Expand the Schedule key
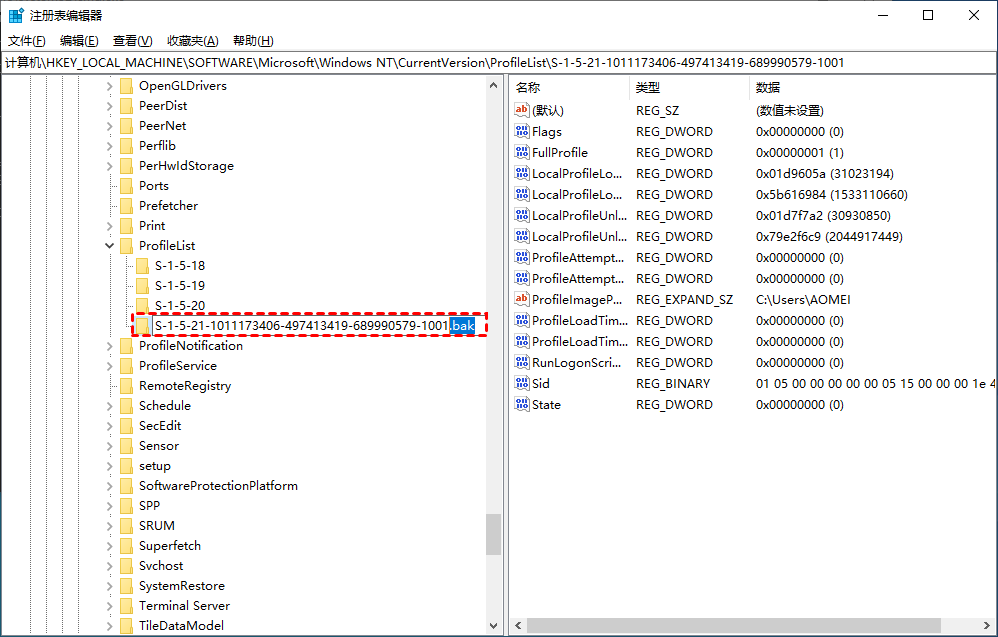 click(109, 406)
